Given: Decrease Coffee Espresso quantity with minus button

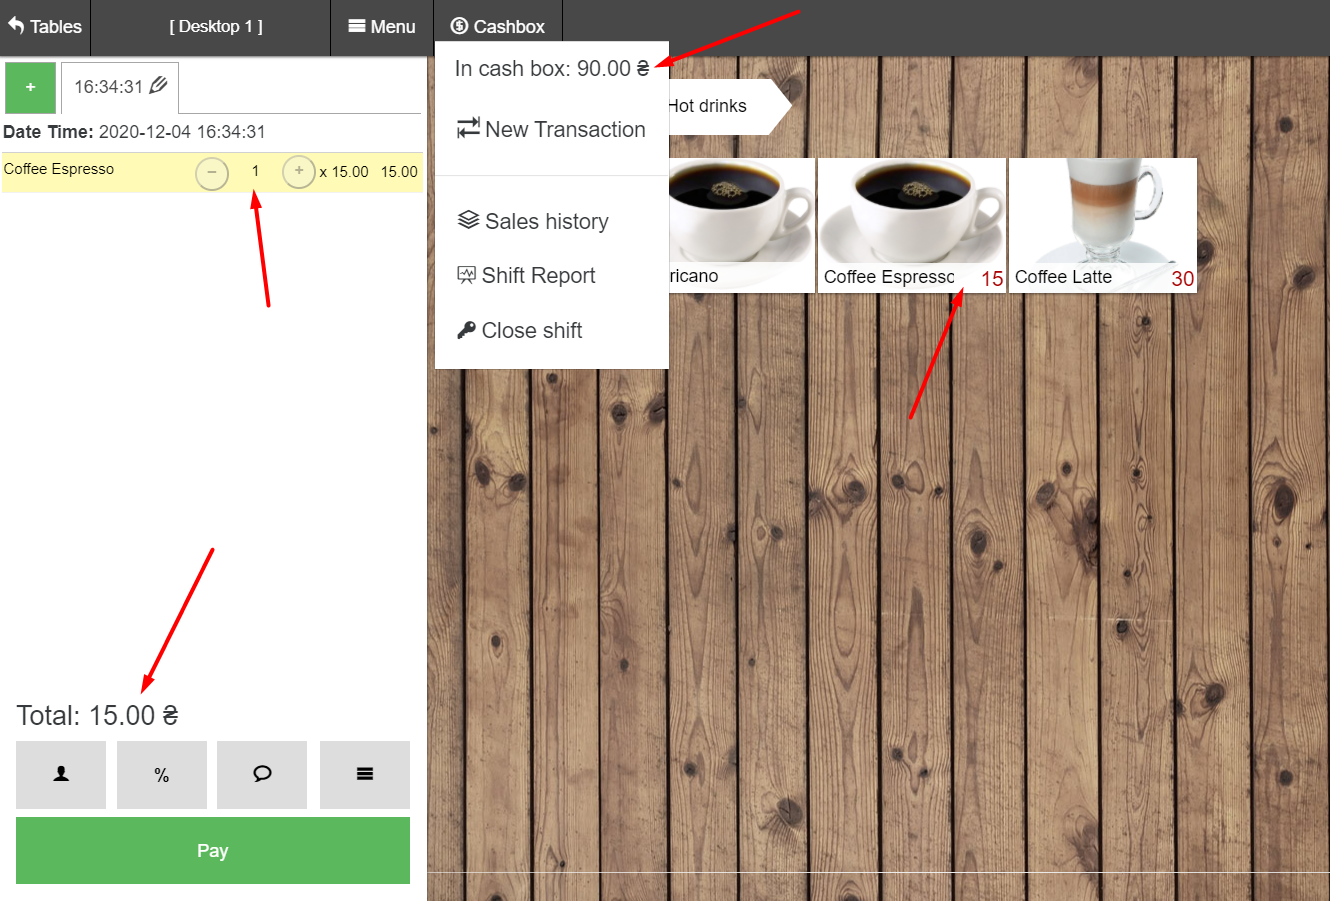Looking at the screenshot, I should coord(211,172).
